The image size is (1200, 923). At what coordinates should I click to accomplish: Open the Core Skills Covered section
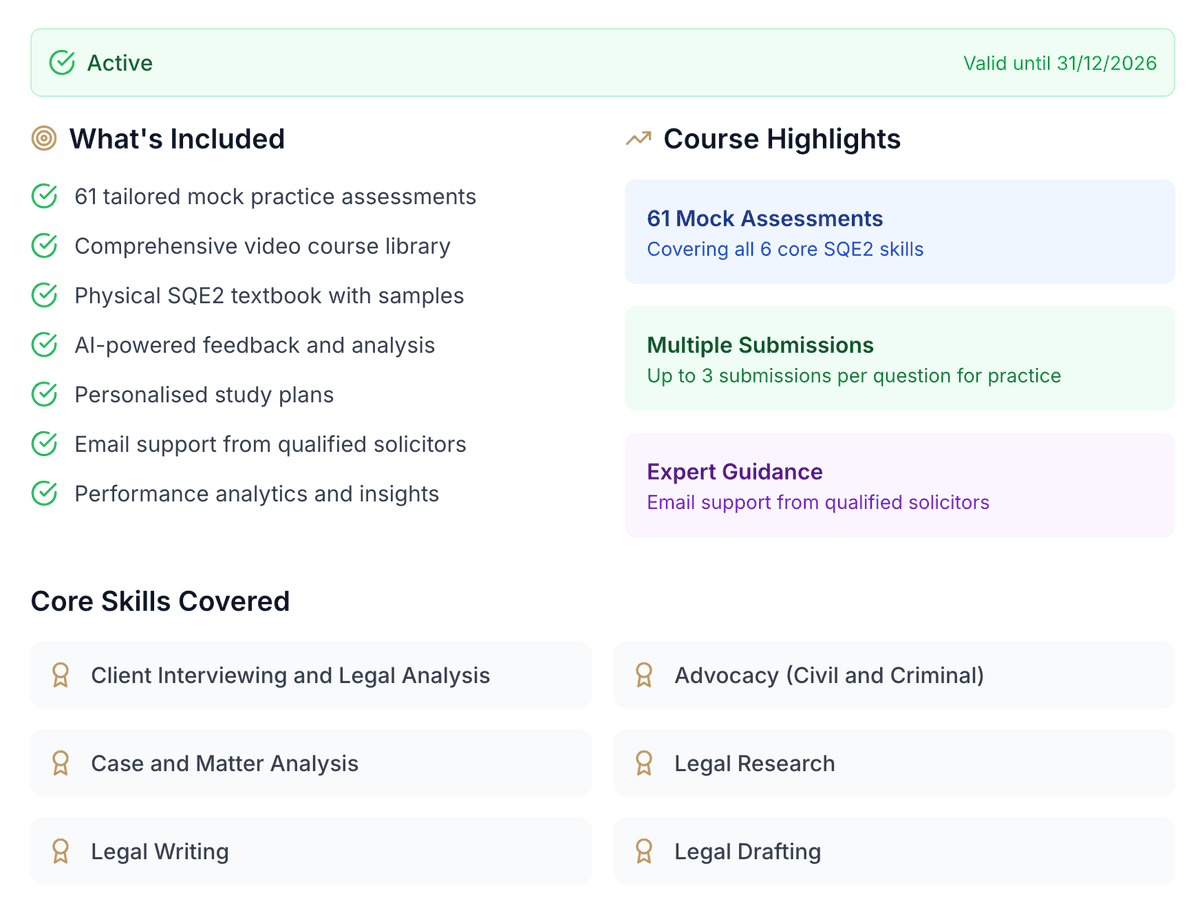pyautogui.click(x=160, y=601)
